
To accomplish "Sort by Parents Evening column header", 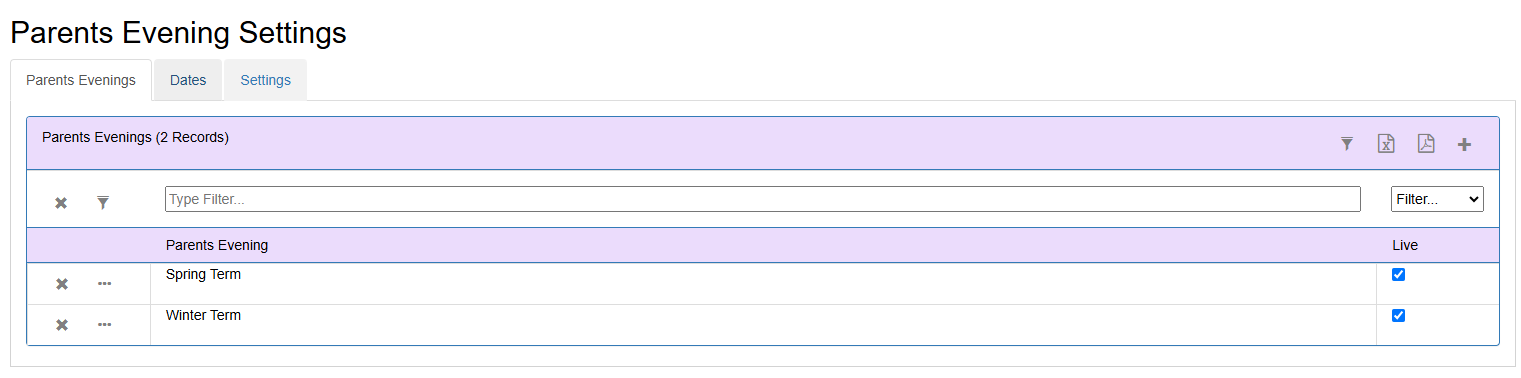I will pyautogui.click(x=217, y=245).
